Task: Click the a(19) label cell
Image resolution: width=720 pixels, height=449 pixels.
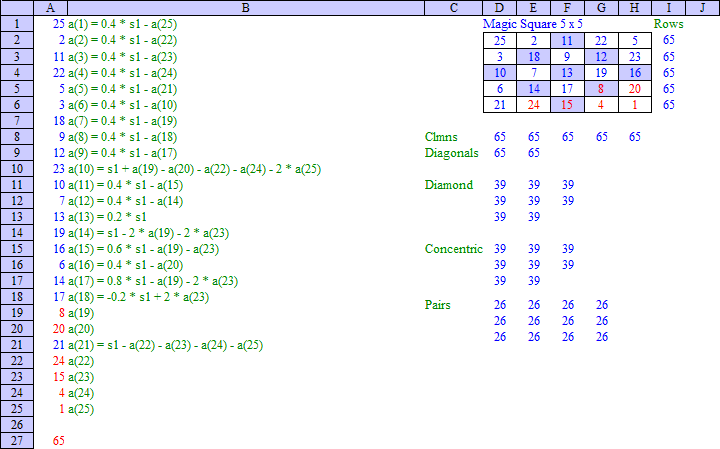Action: (81, 313)
